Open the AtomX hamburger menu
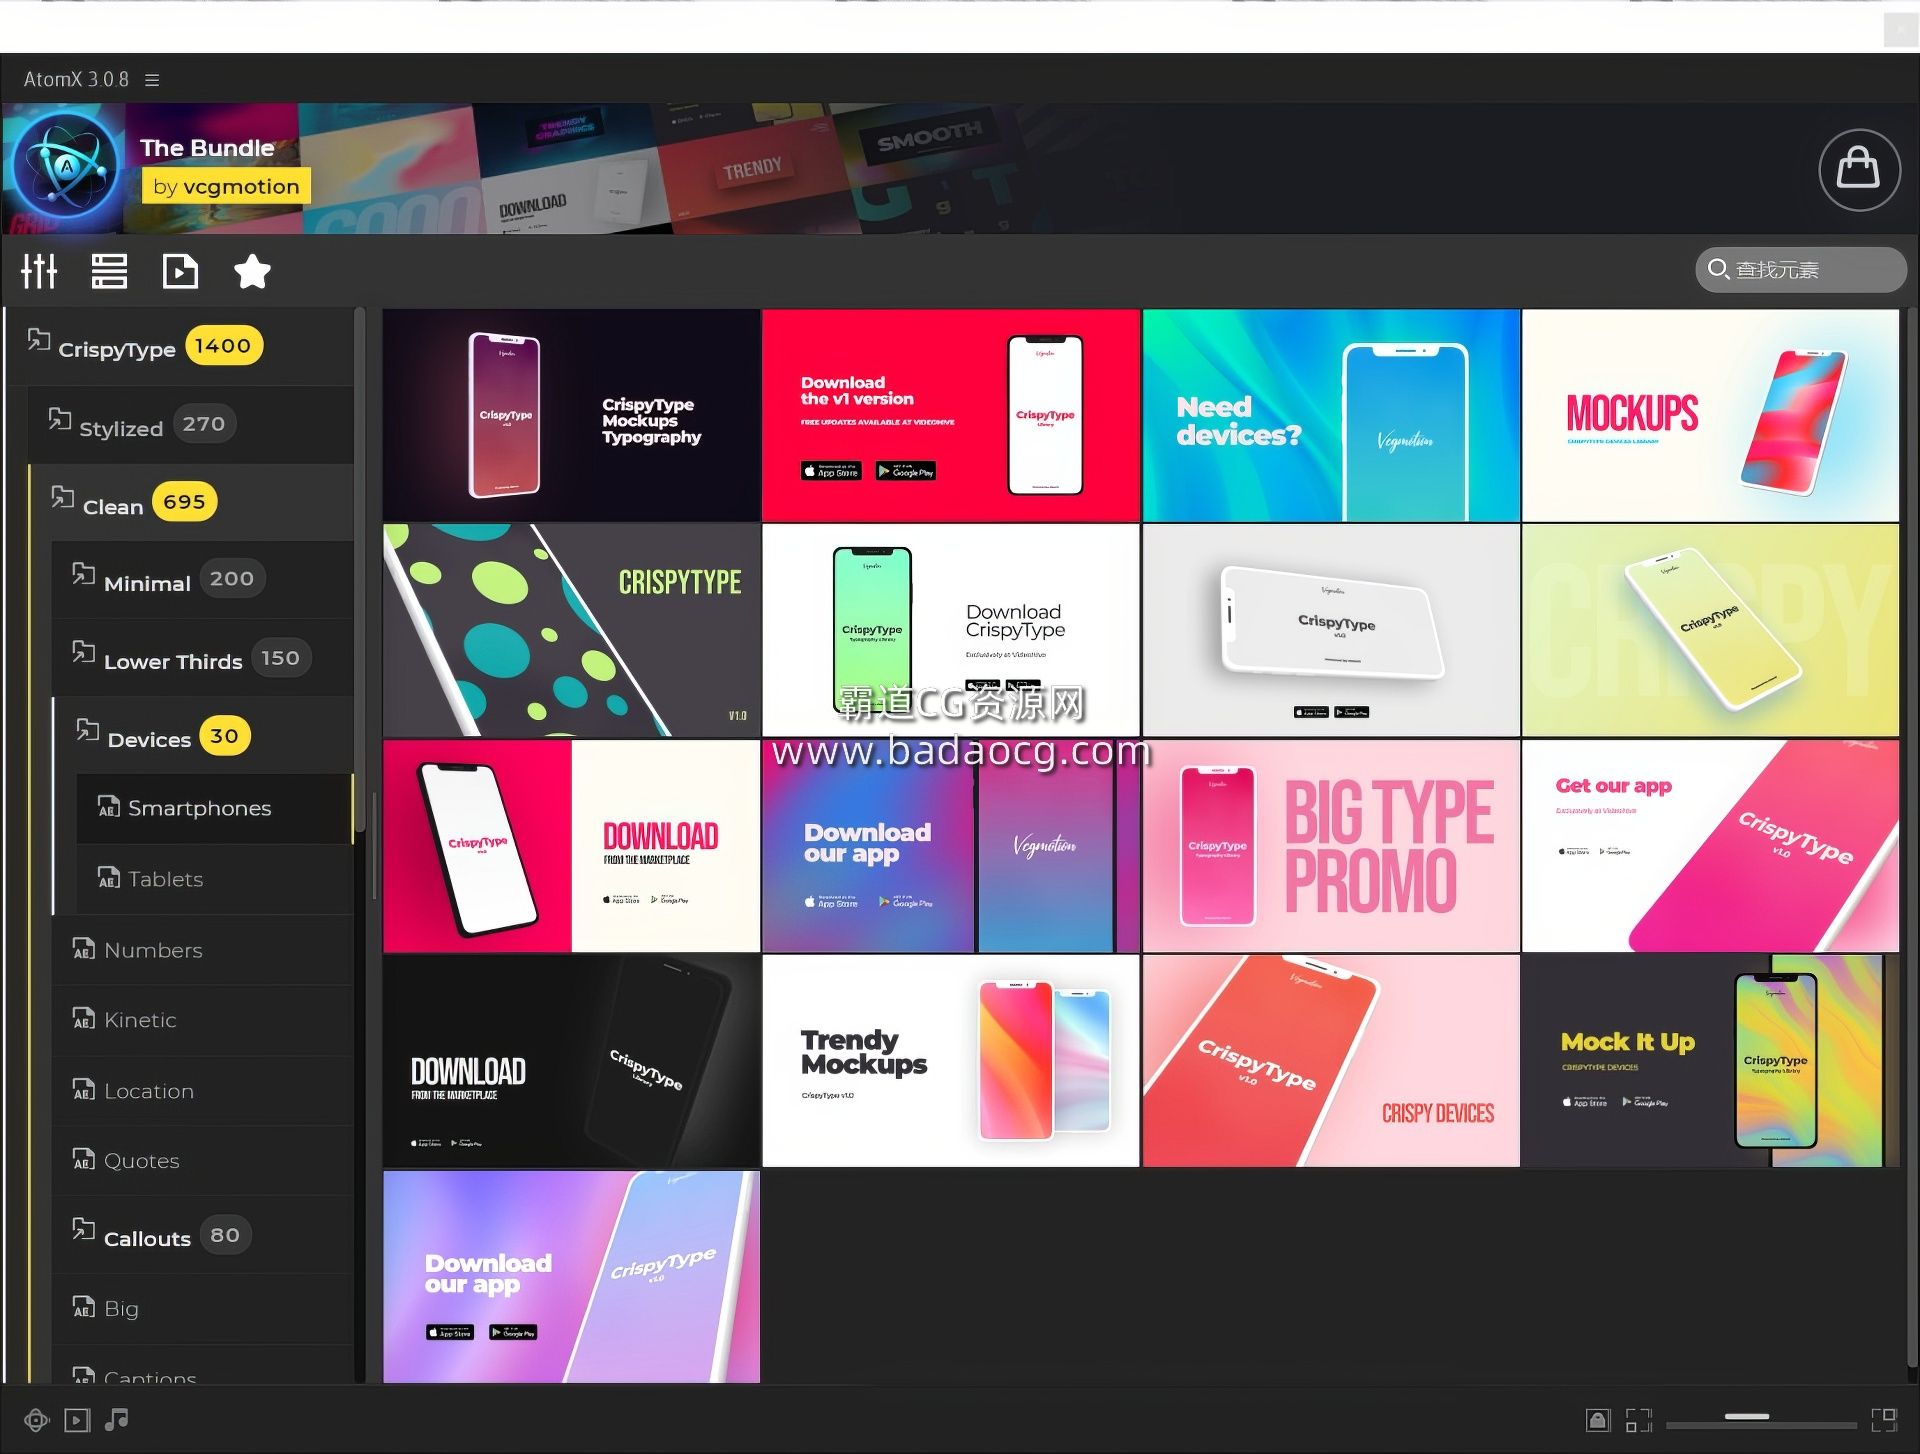This screenshot has width=1920, height=1454. coord(152,80)
